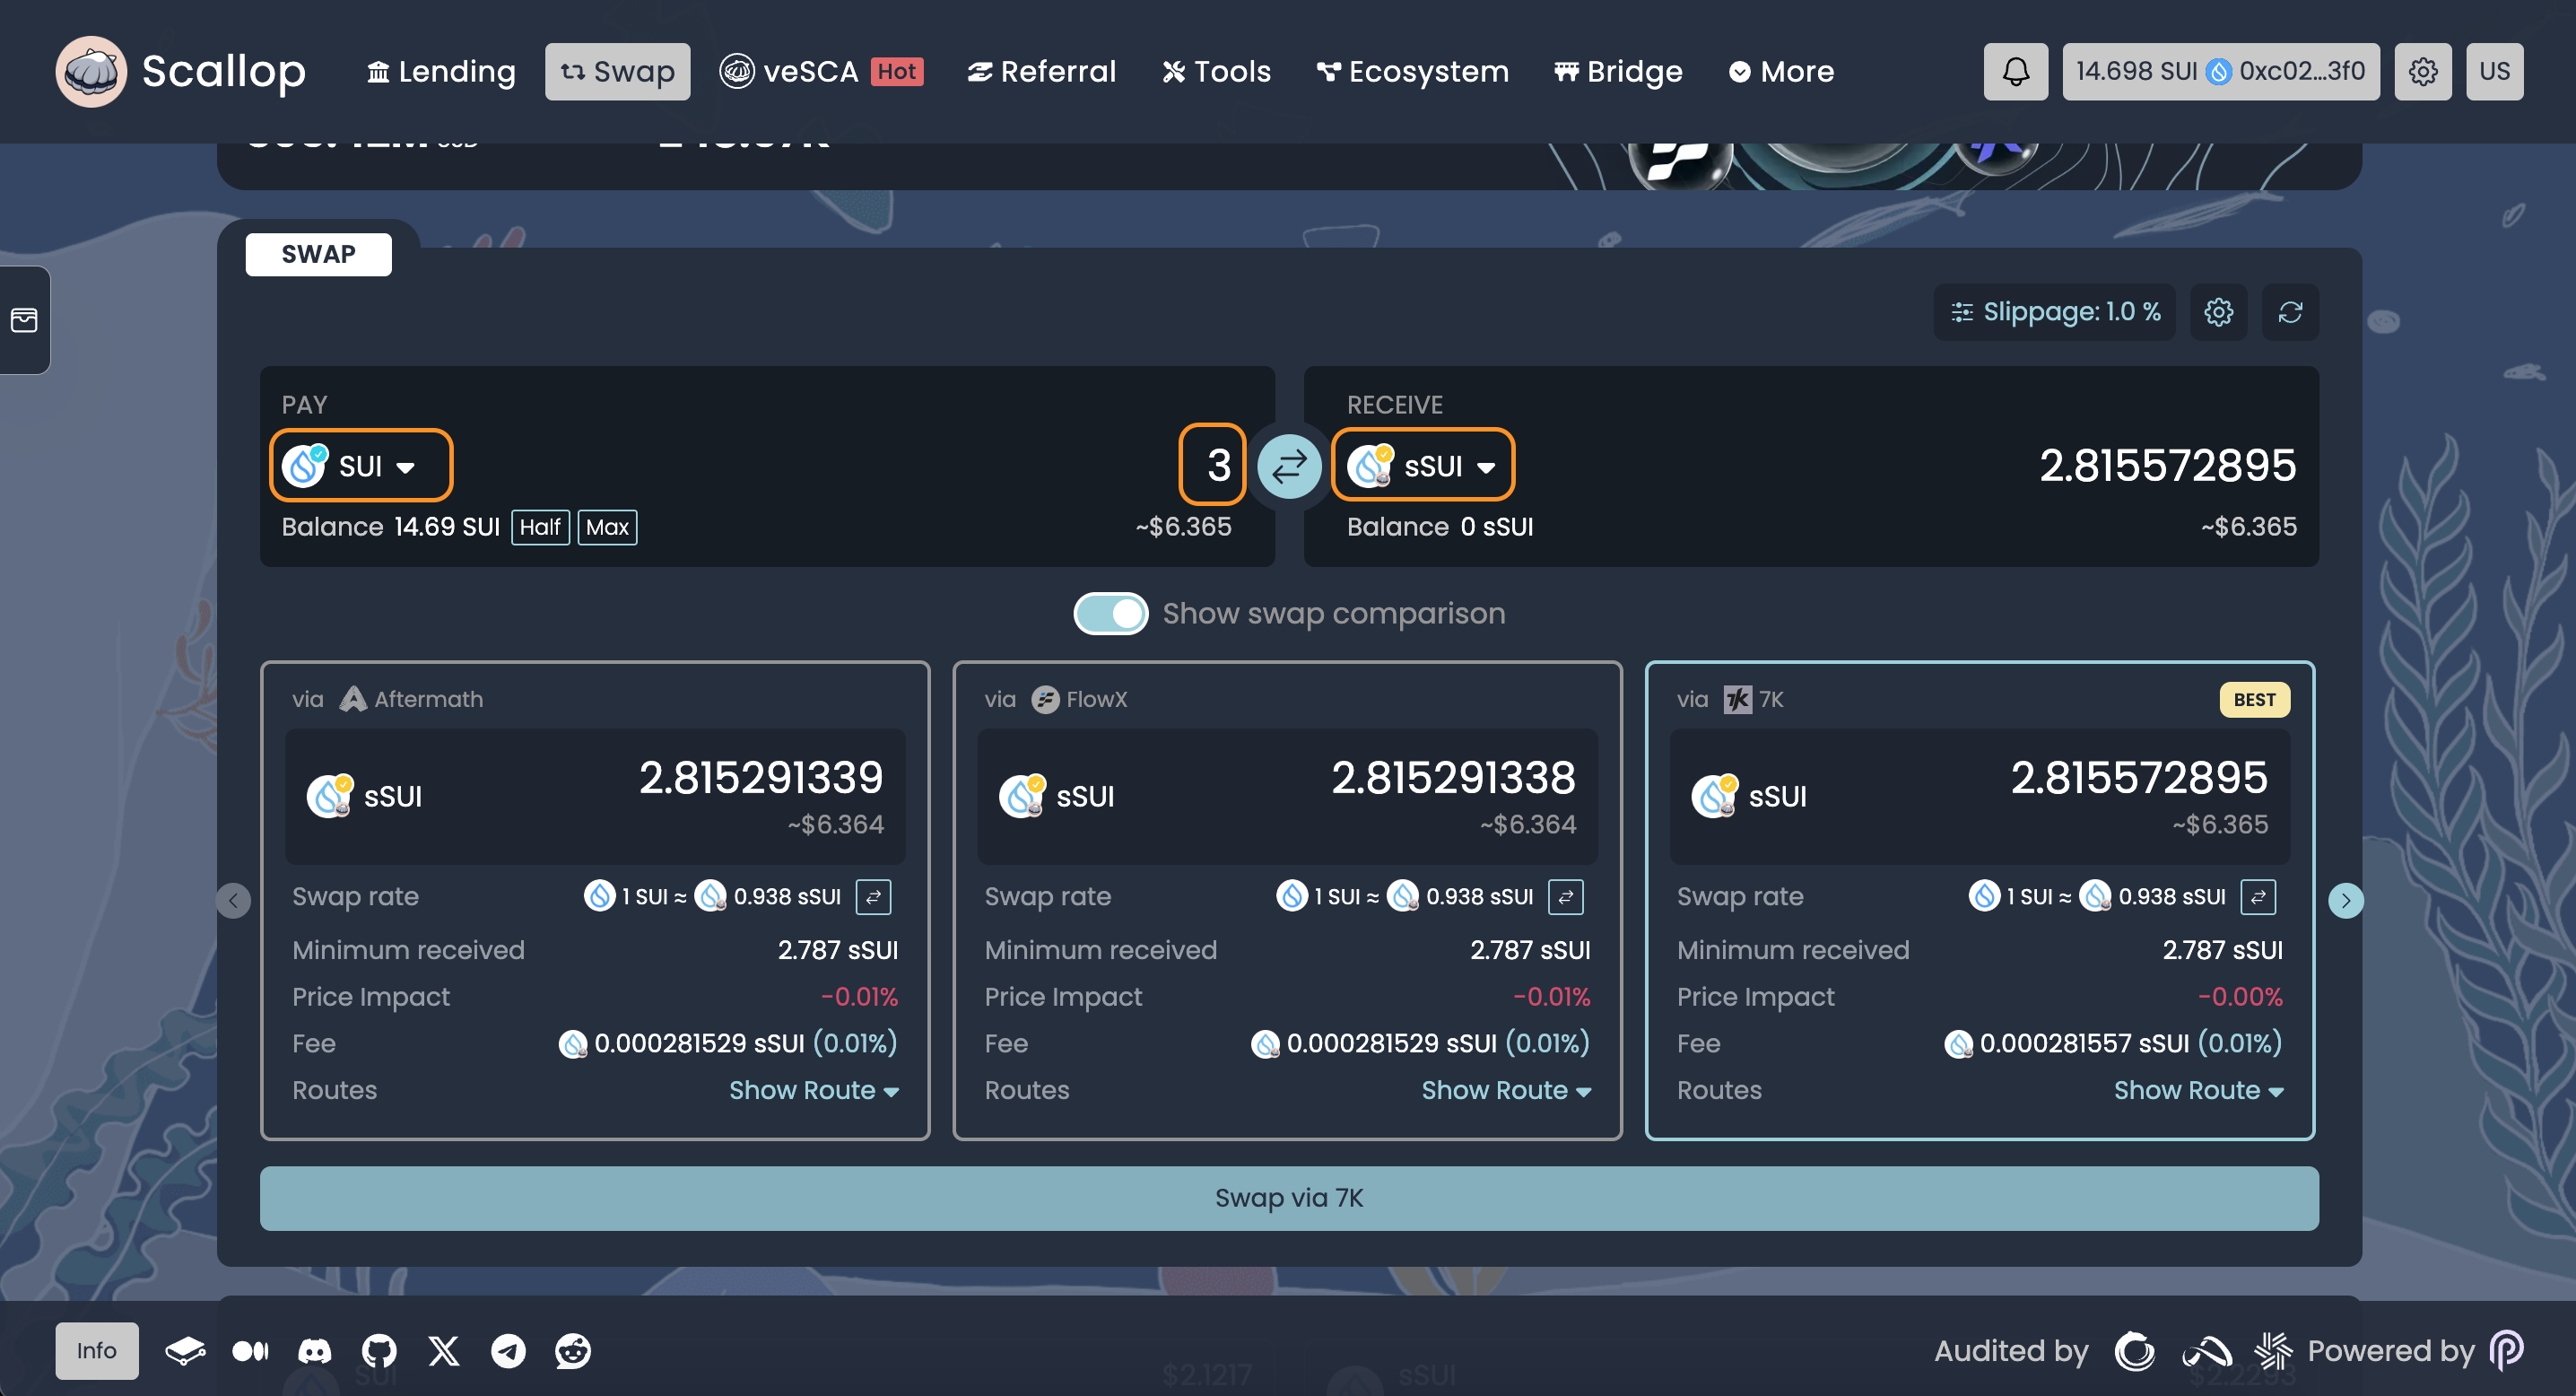The height and width of the screenshot is (1396, 2576).
Task: Select the FlowX route card
Action: (1287, 900)
